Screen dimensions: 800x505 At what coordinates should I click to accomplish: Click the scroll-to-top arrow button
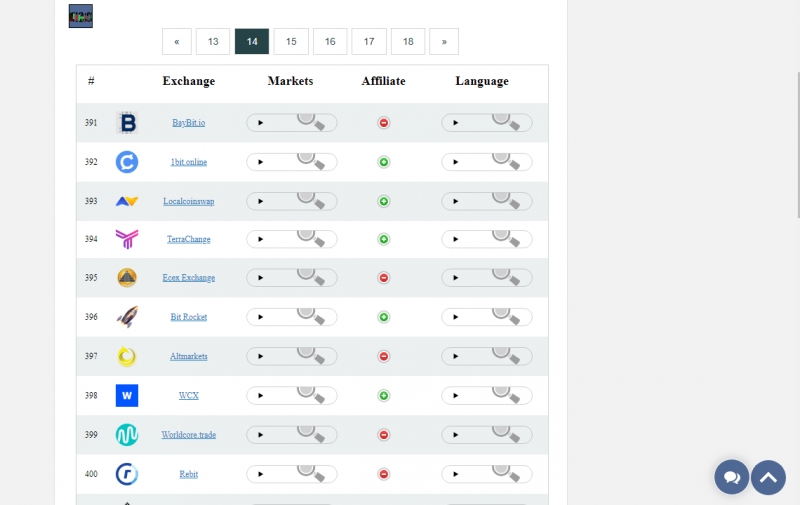pos(768,477)
